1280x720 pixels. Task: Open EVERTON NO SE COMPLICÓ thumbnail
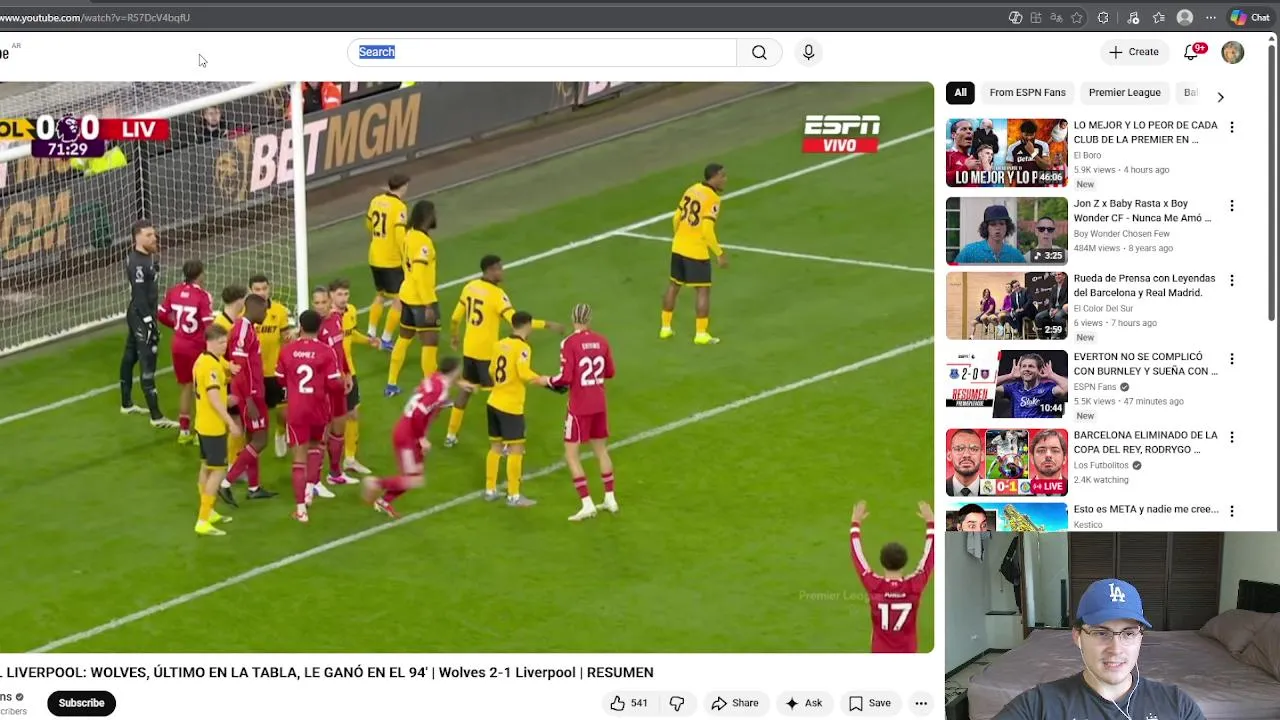coord(1007,384)
